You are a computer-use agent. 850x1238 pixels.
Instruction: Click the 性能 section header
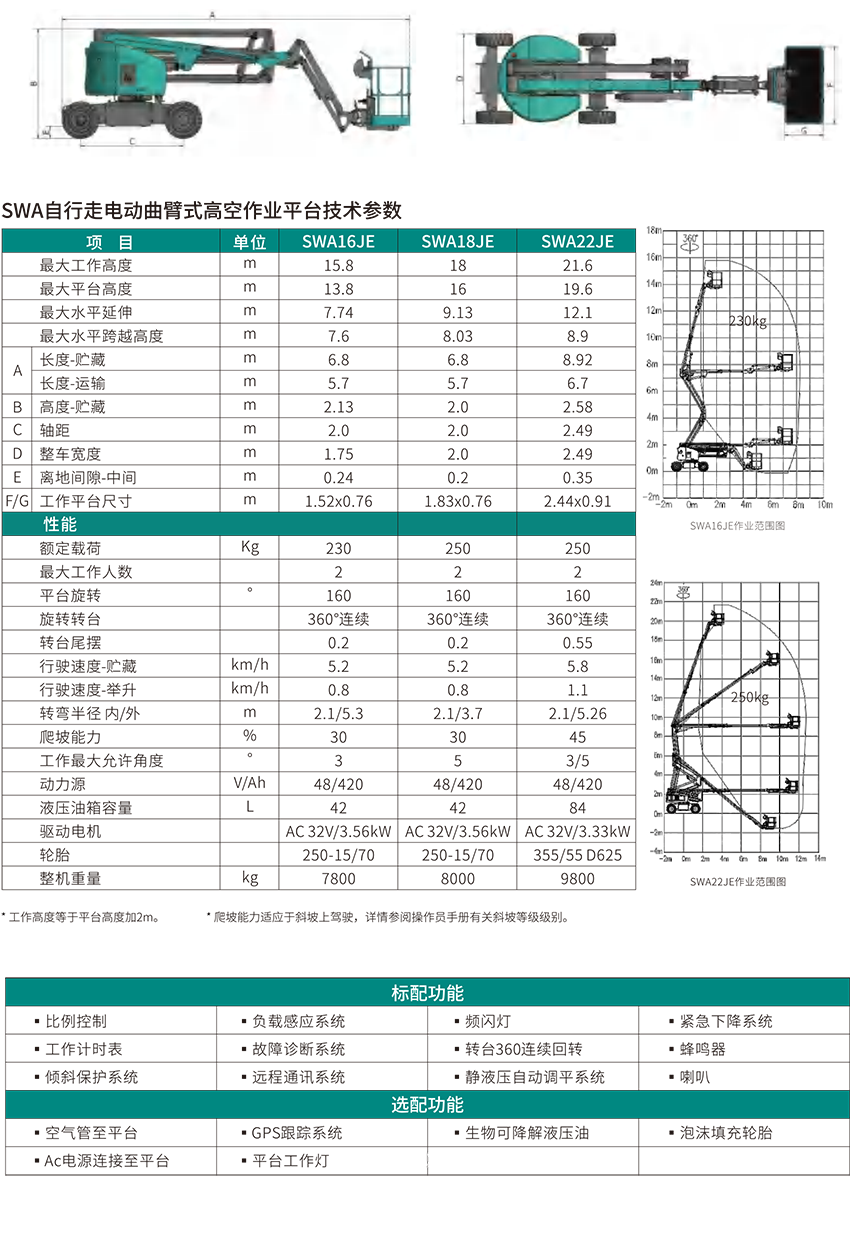[60, 524]
